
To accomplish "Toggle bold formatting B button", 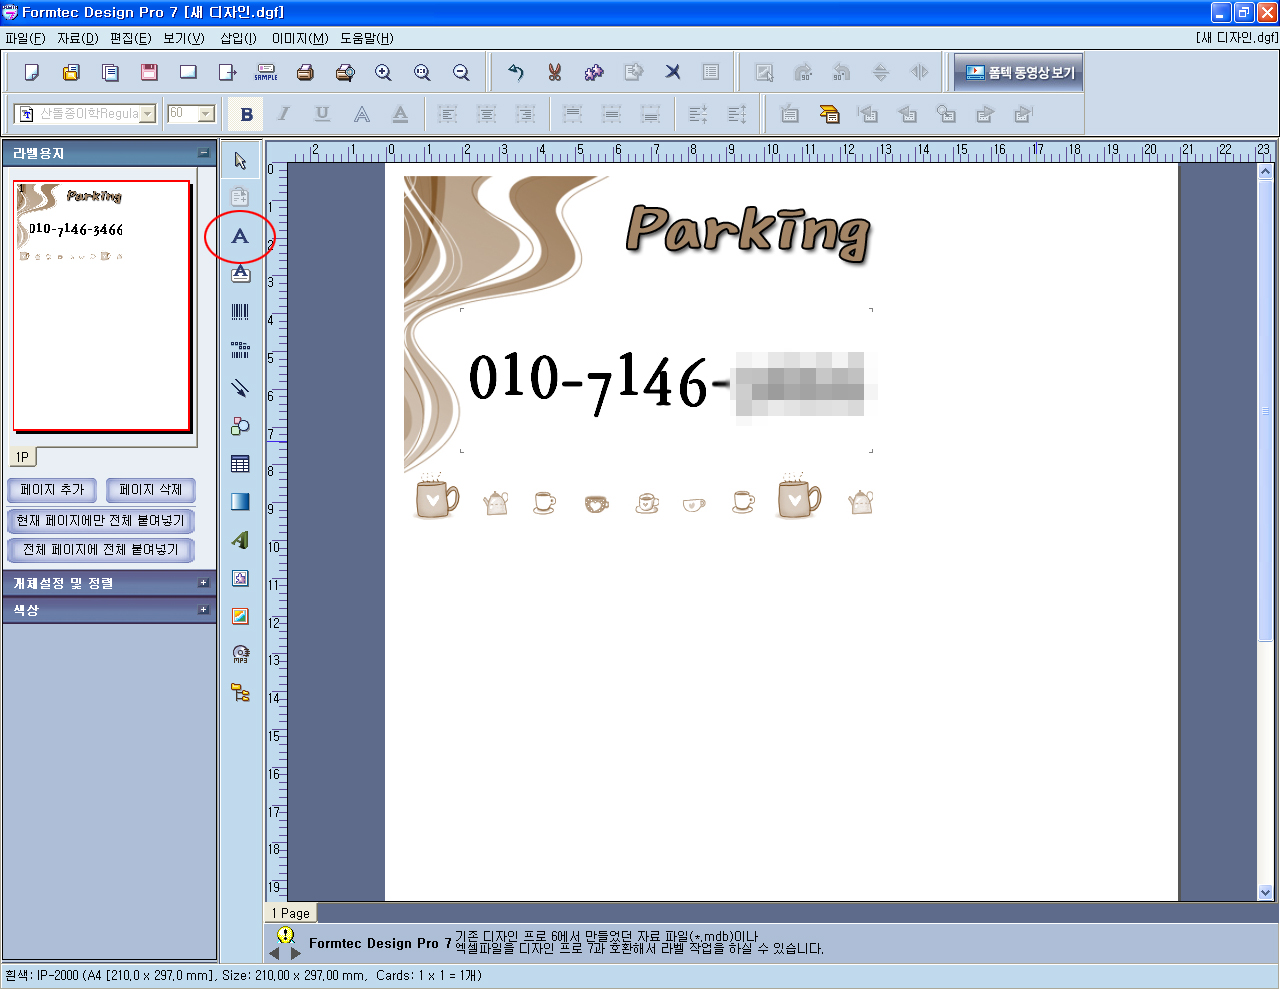I will pos(246,114).
